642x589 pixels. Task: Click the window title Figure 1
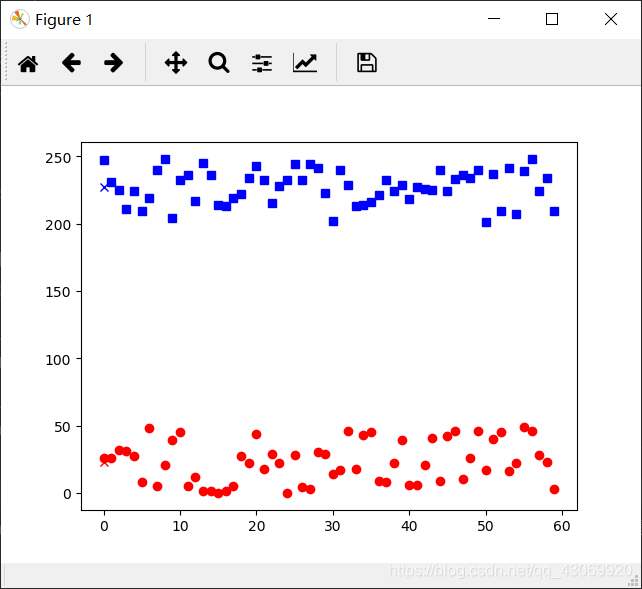pos(64,20)
